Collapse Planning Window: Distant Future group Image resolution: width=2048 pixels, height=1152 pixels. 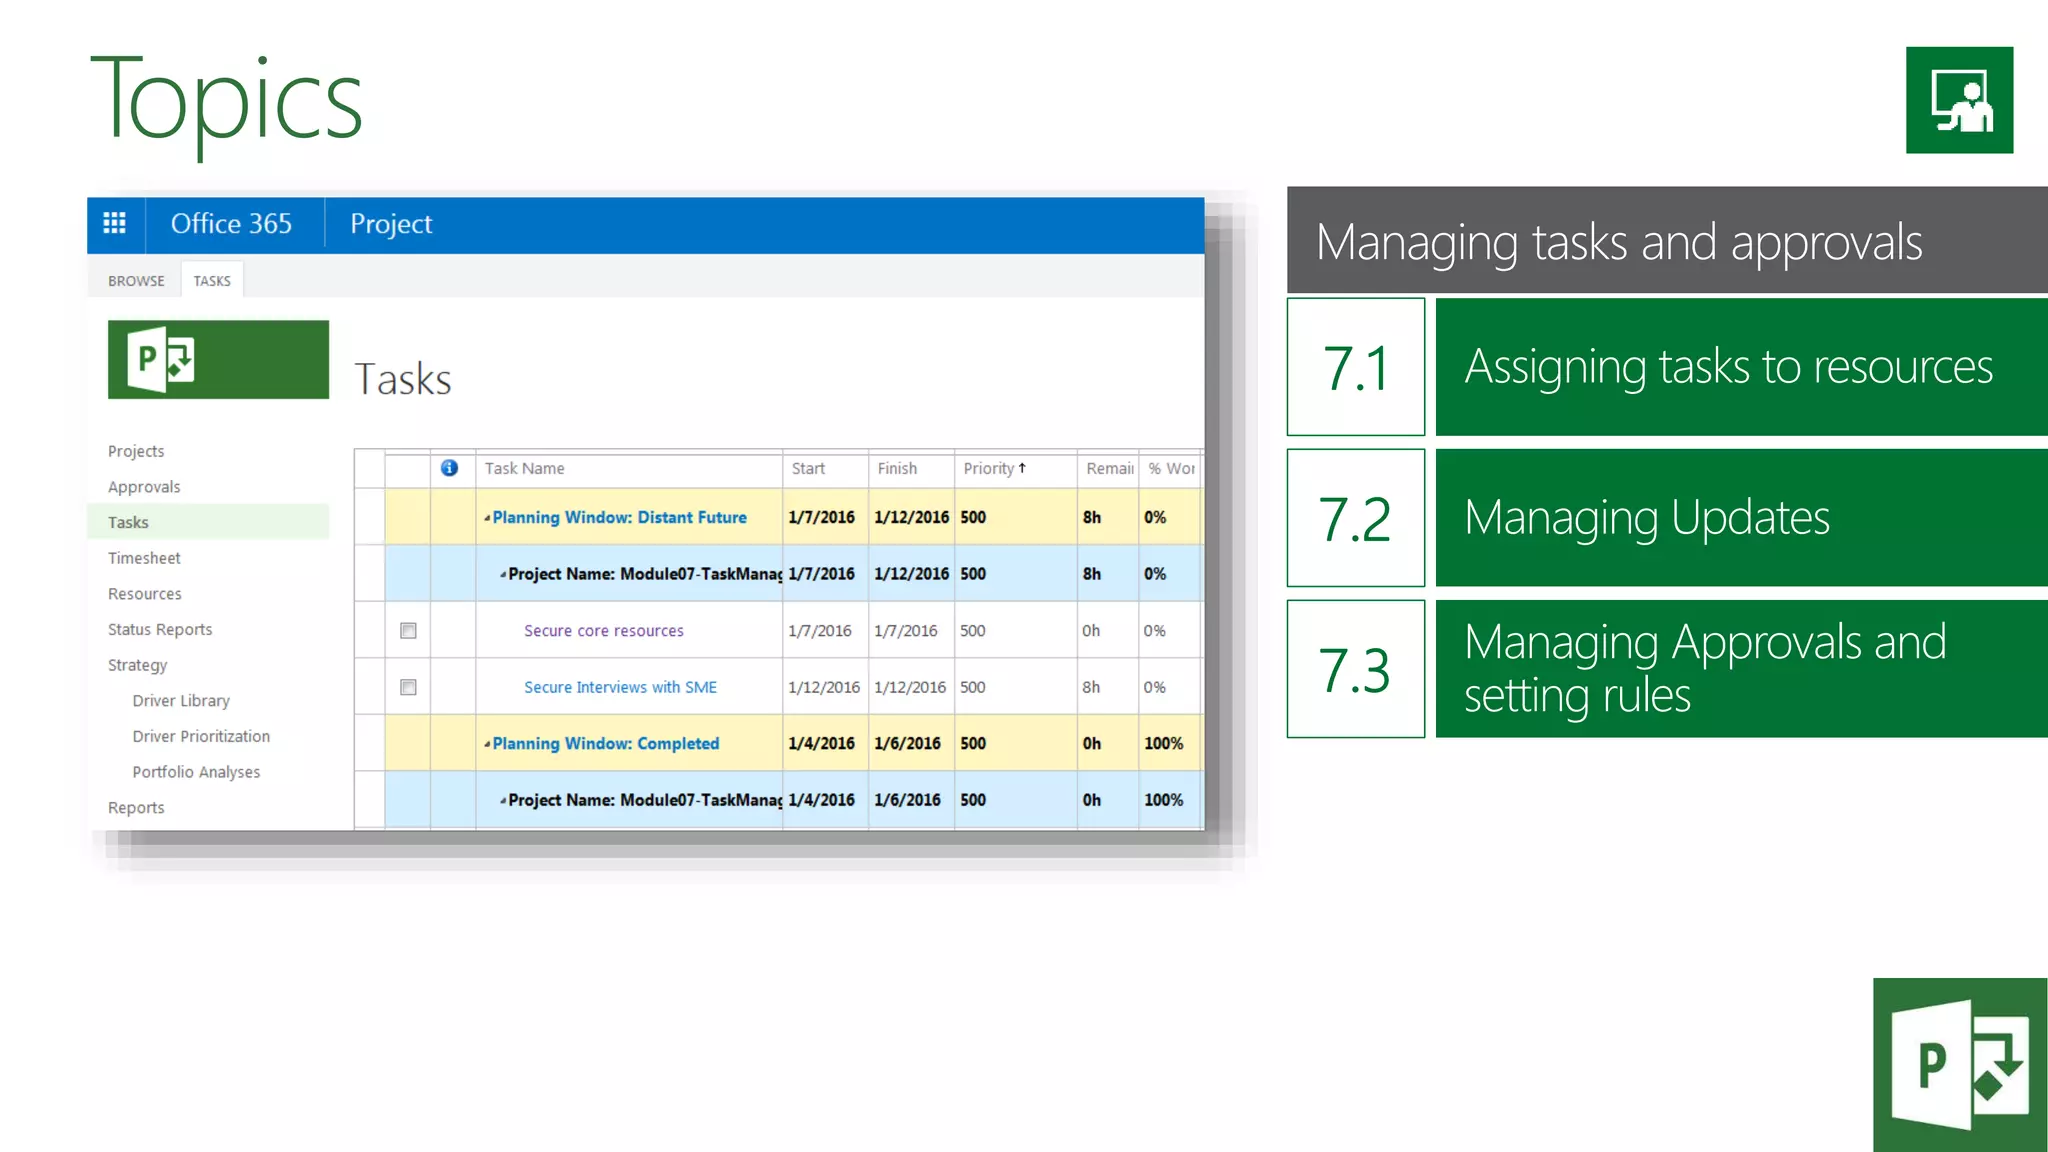(487, 518)
